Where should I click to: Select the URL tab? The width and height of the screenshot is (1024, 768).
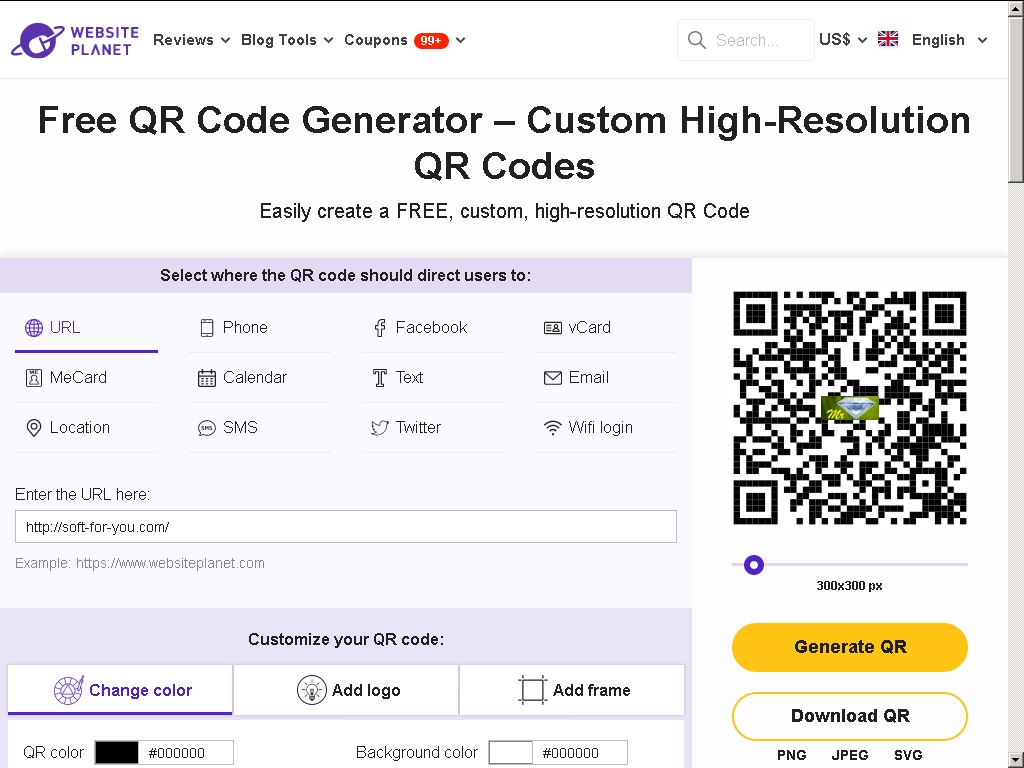point(86,327)
